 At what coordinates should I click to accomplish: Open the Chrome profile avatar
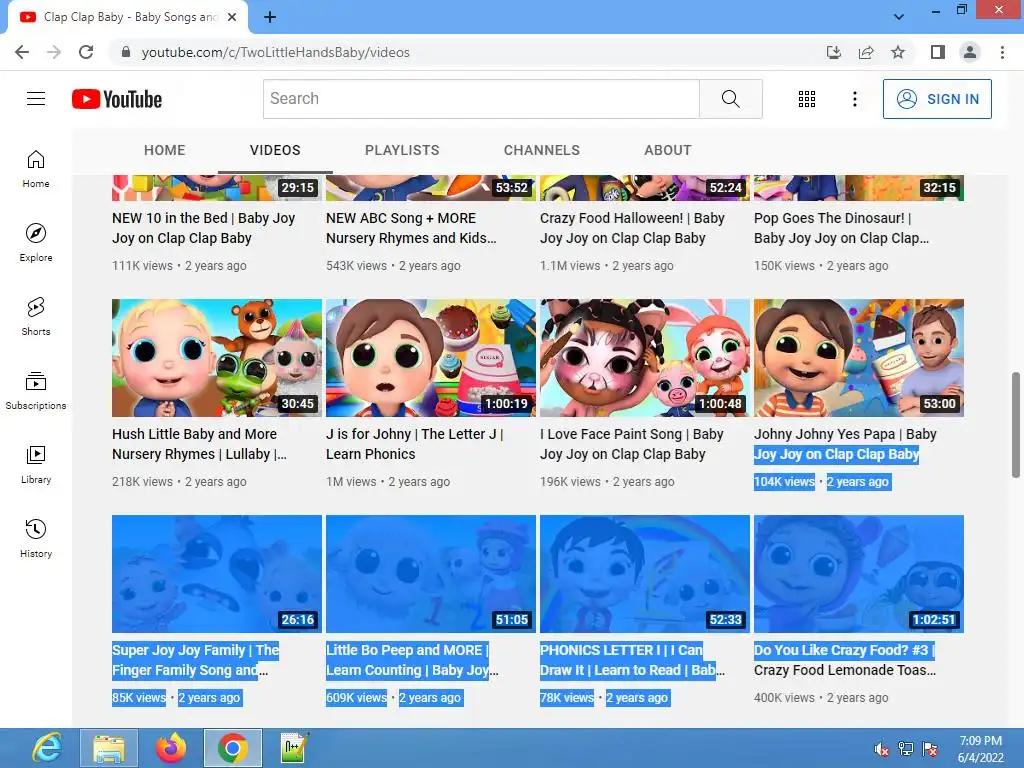coord(970,52)
